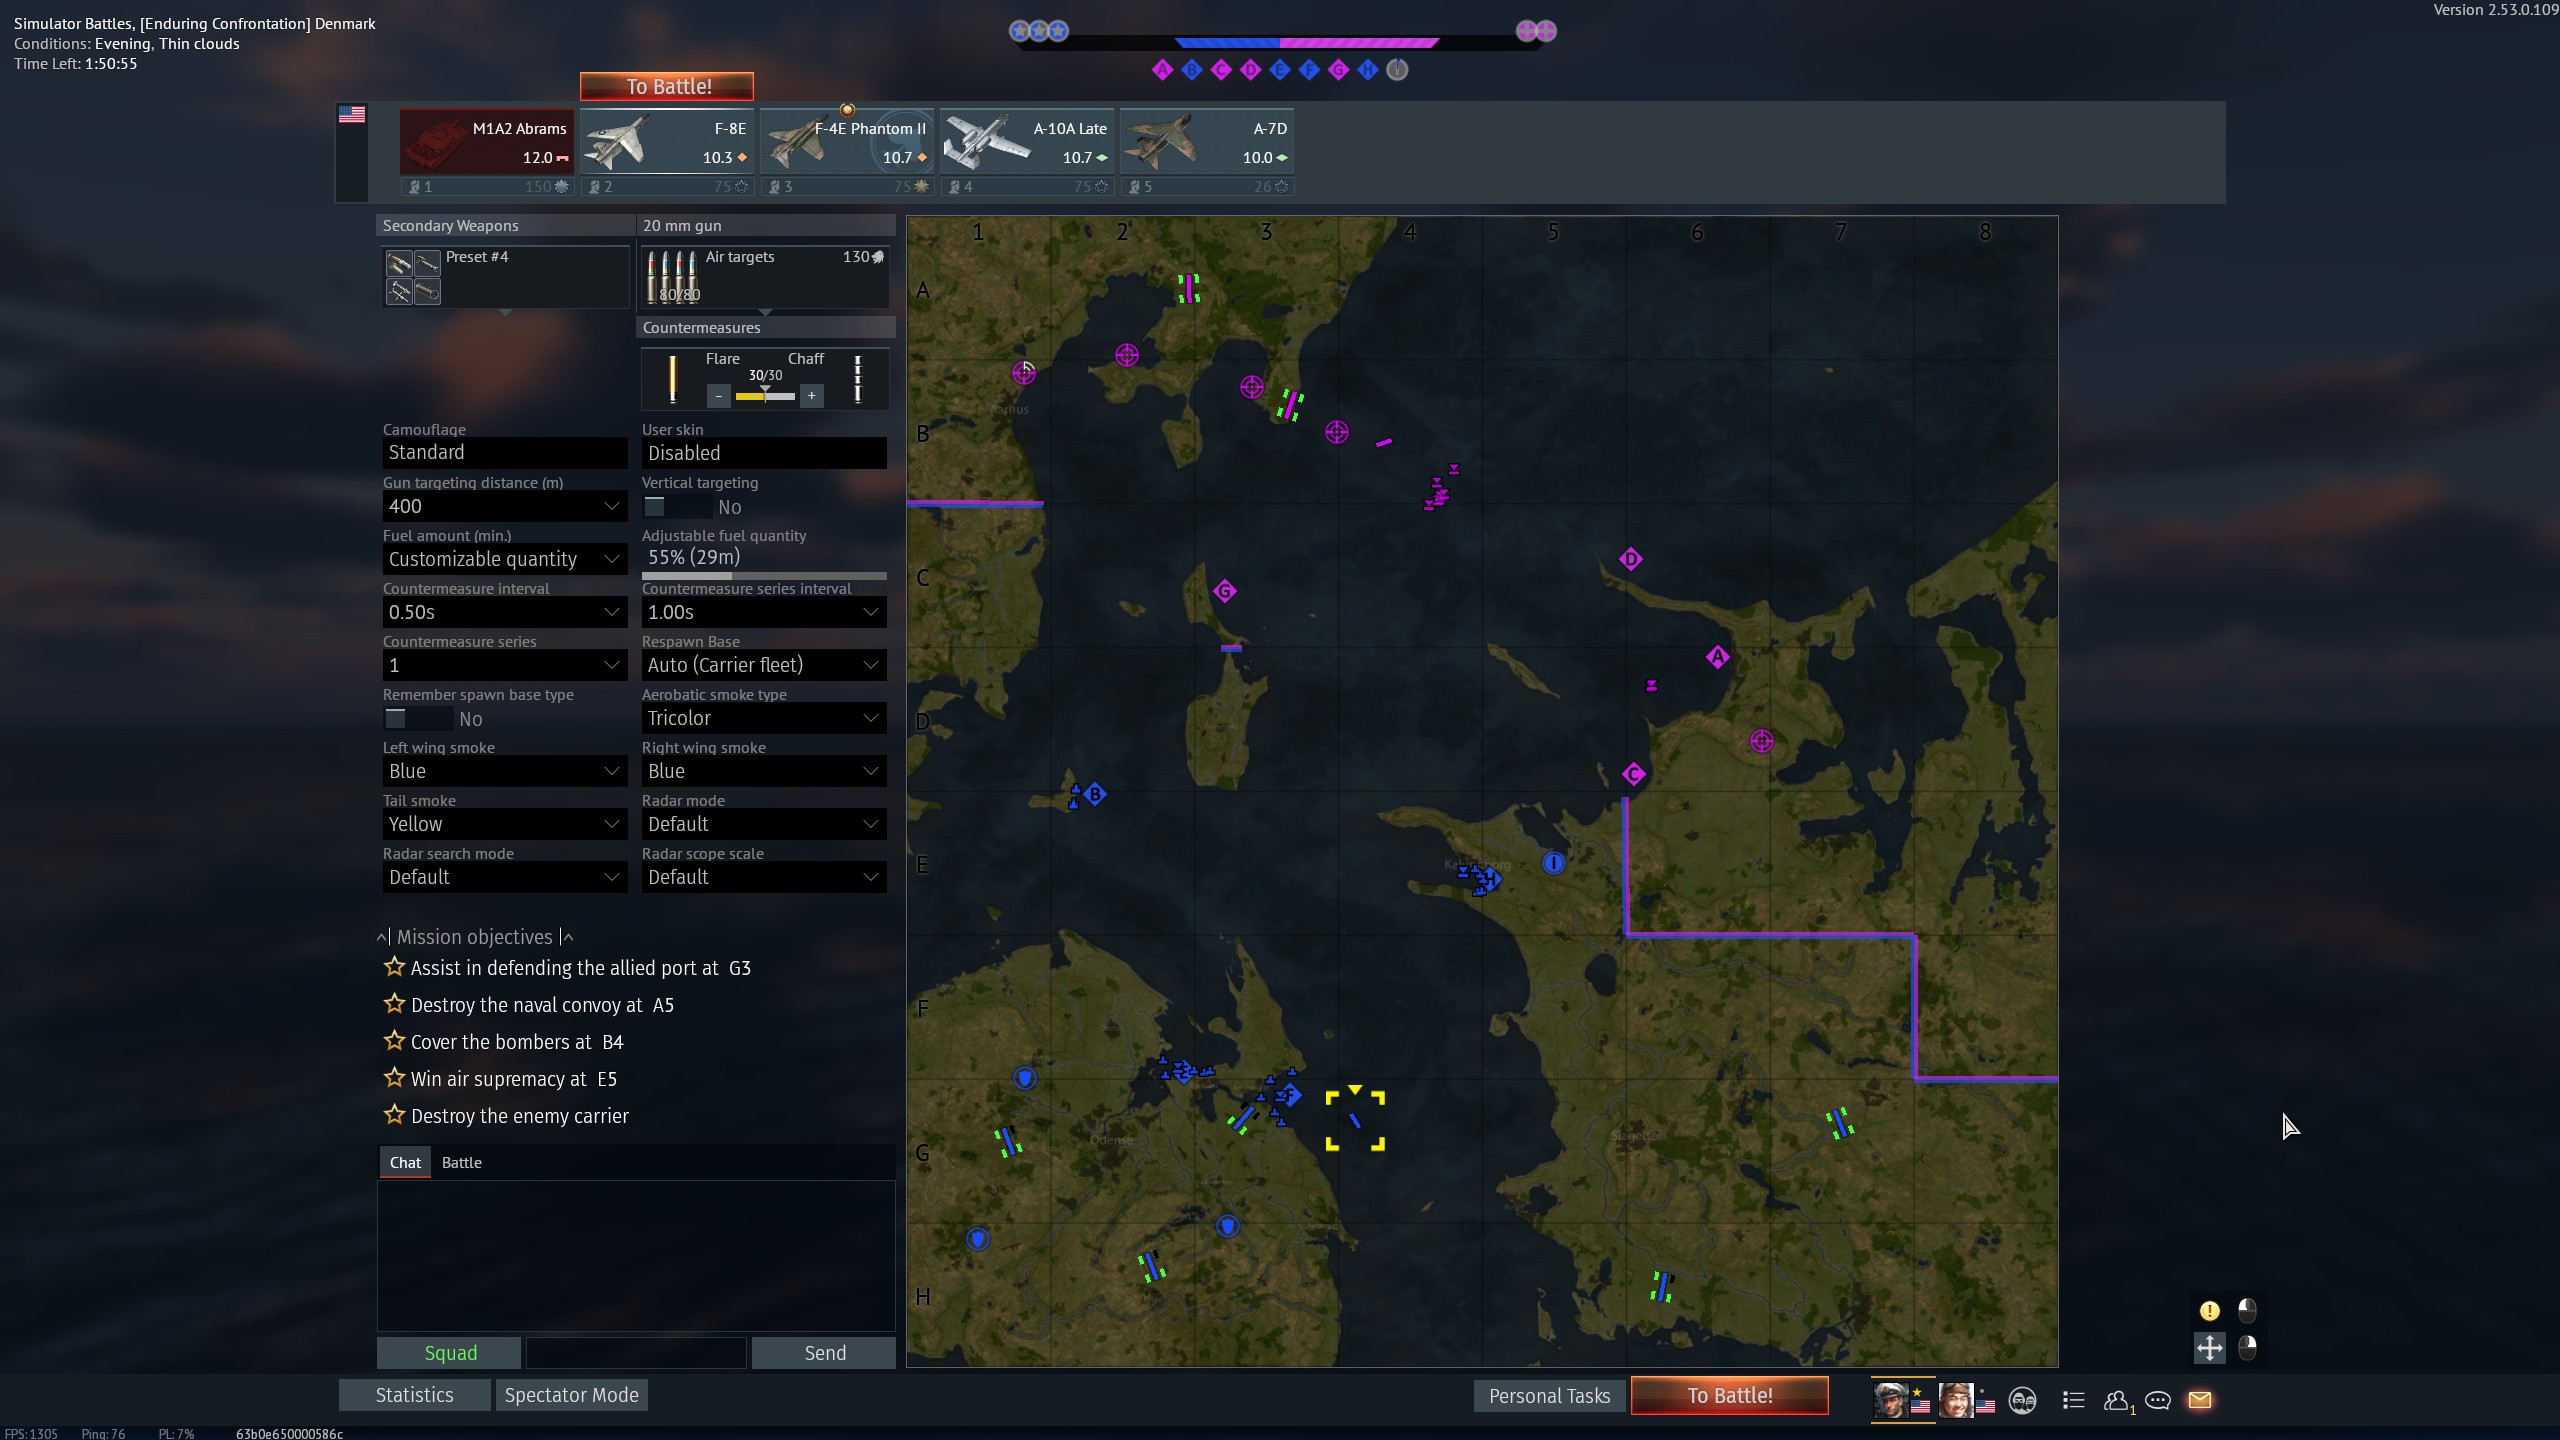Click the map pan (four arrows) icon
The width and height of the screenshot is (2560, 1440).
[2209, 1347]
